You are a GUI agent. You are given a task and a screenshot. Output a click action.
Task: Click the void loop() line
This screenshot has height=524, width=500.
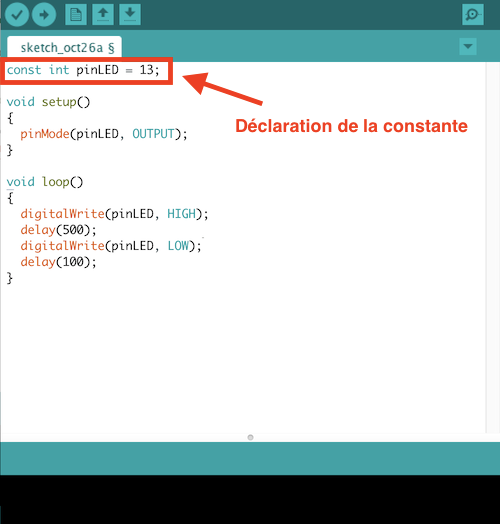tap(45, 182)
